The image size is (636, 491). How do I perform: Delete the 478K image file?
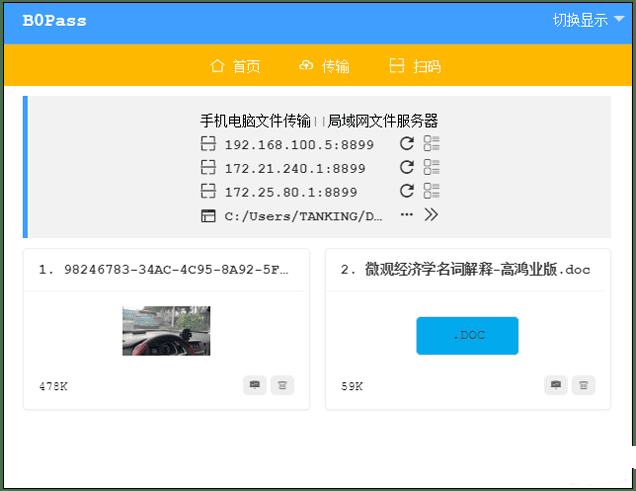pos(282,384)
